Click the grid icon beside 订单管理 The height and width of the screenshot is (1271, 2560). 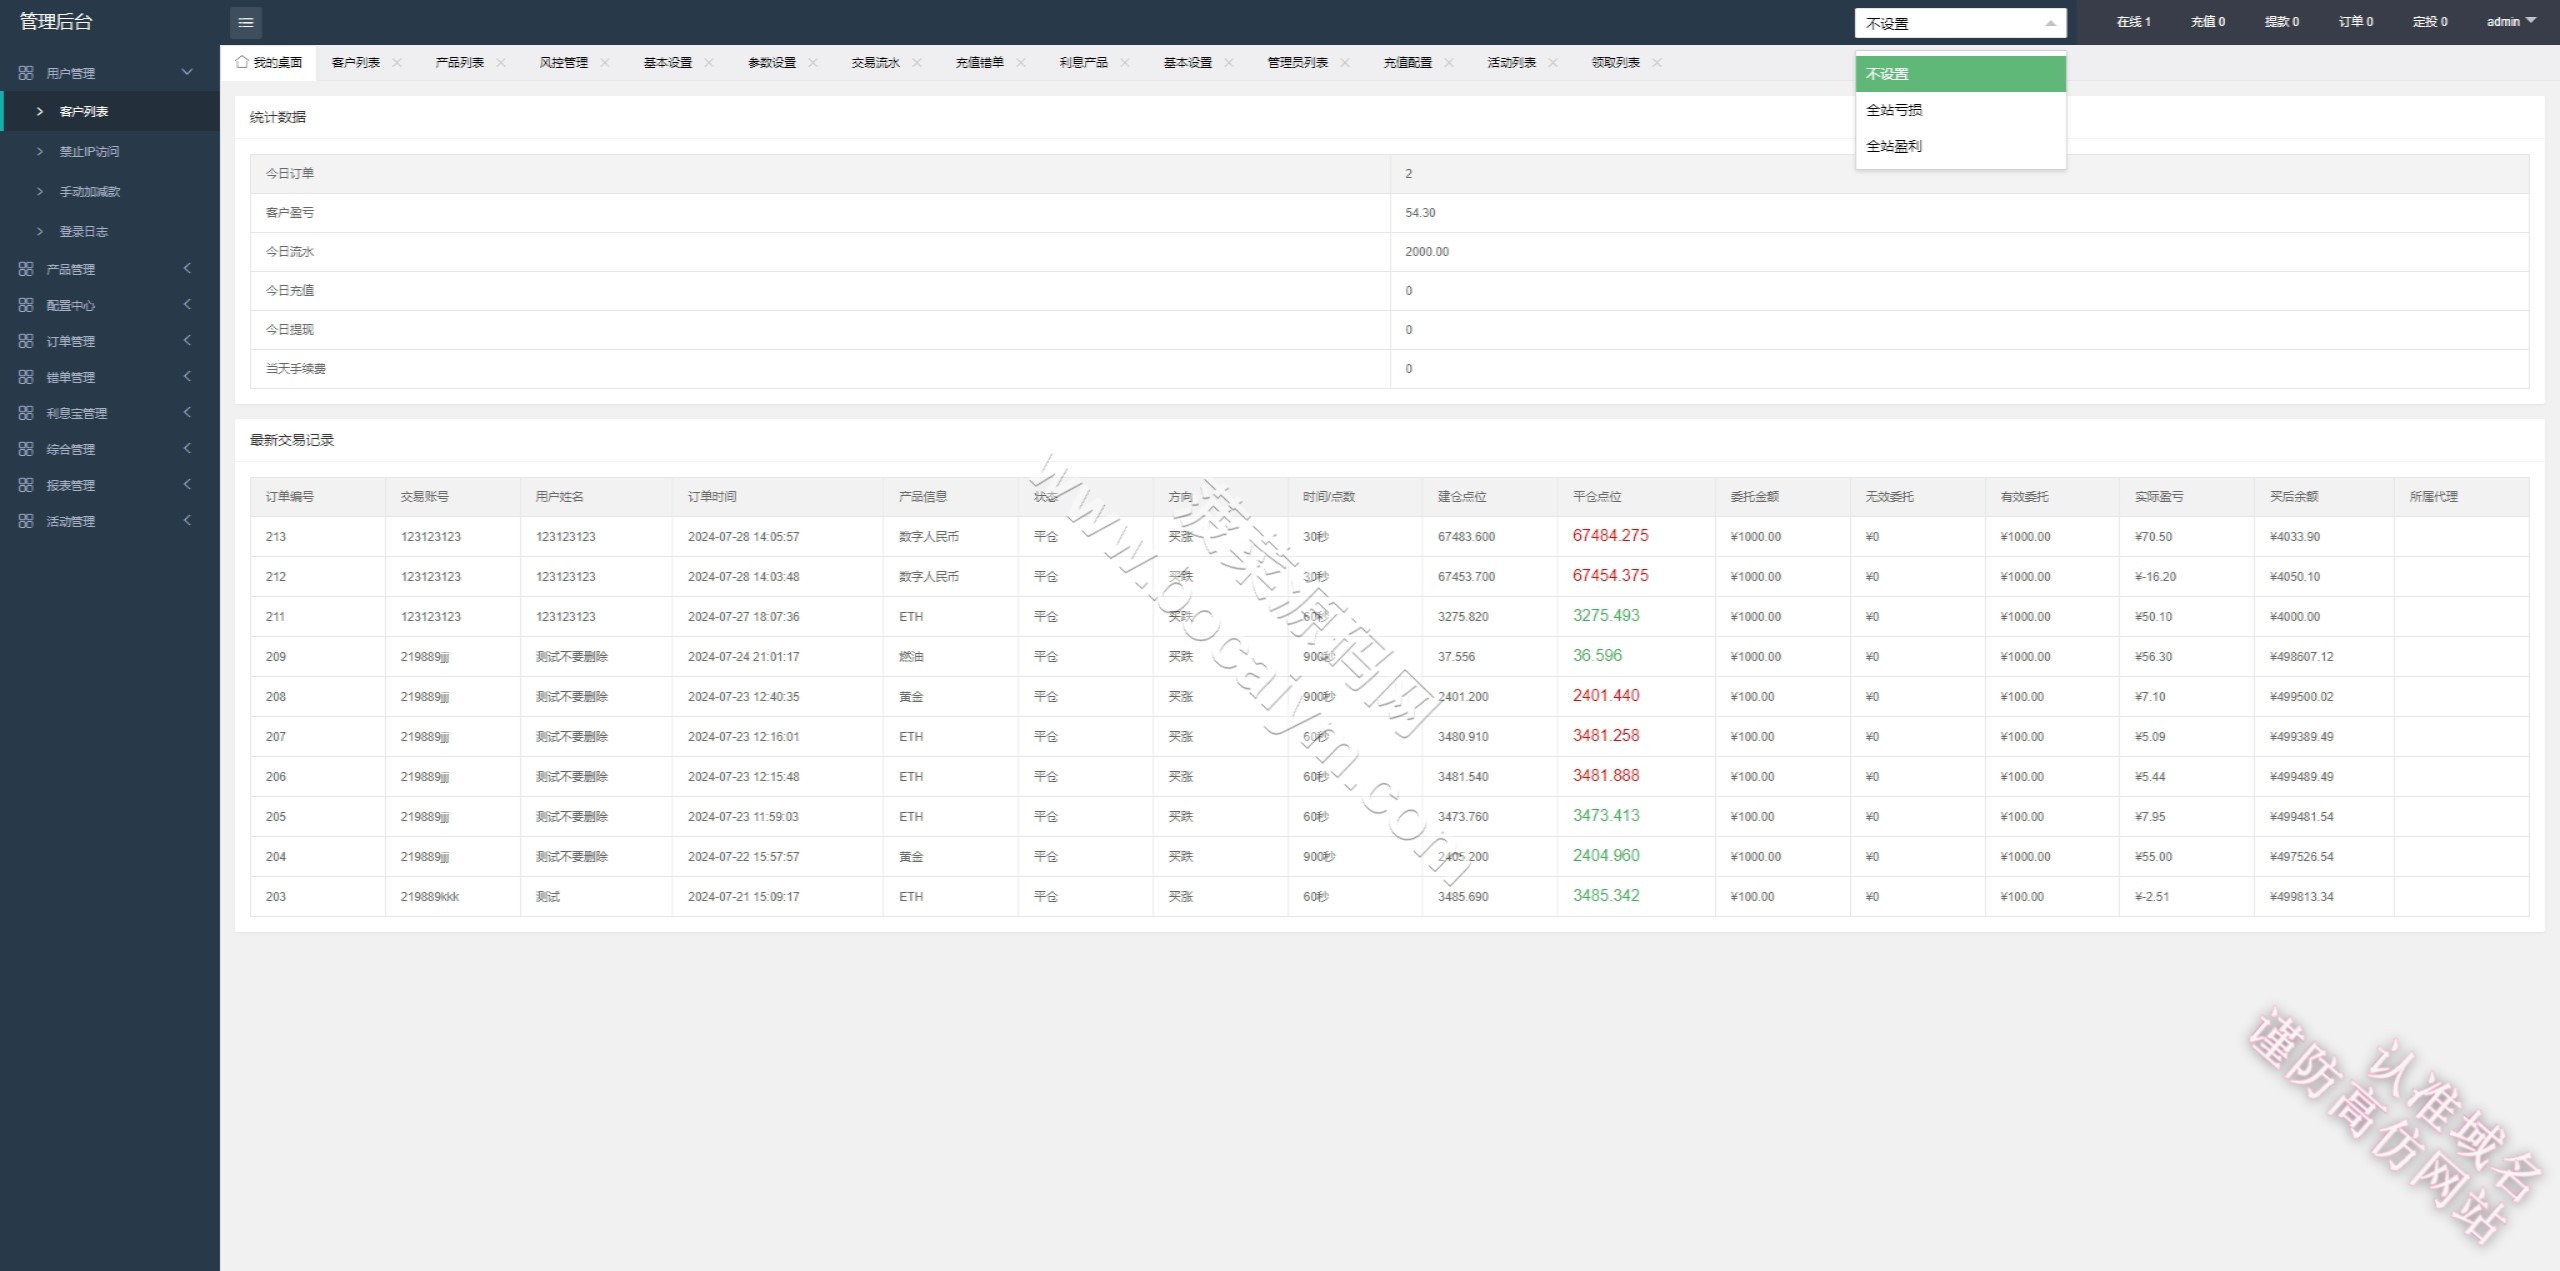[x=26, y=341]
